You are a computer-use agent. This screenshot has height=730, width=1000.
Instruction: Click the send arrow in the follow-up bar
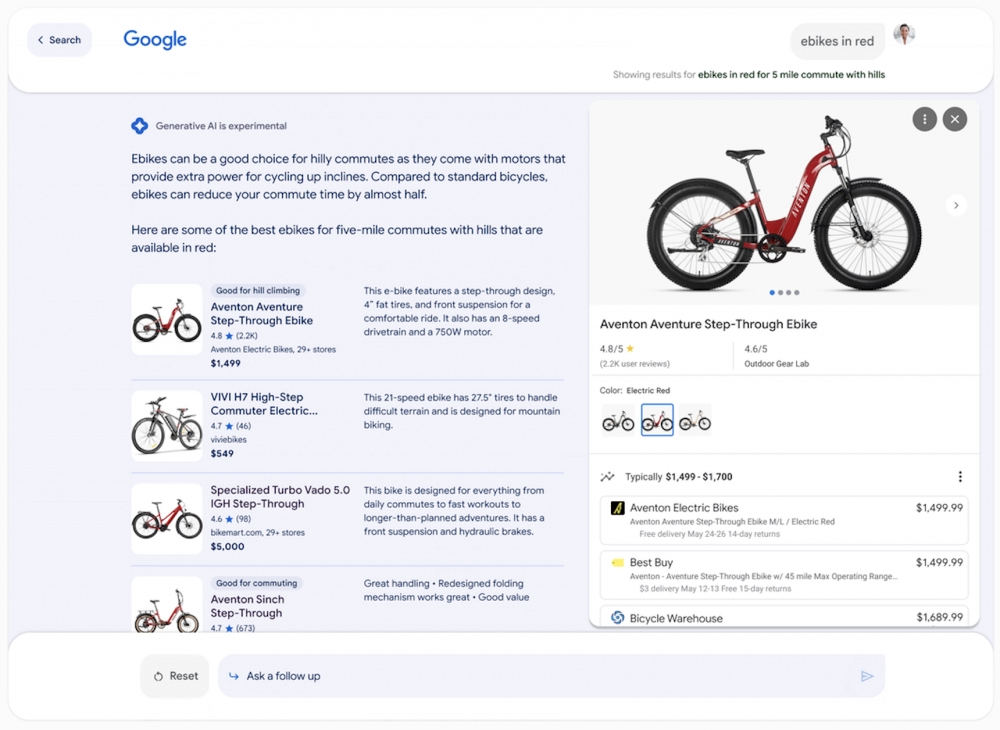(868, 676)
